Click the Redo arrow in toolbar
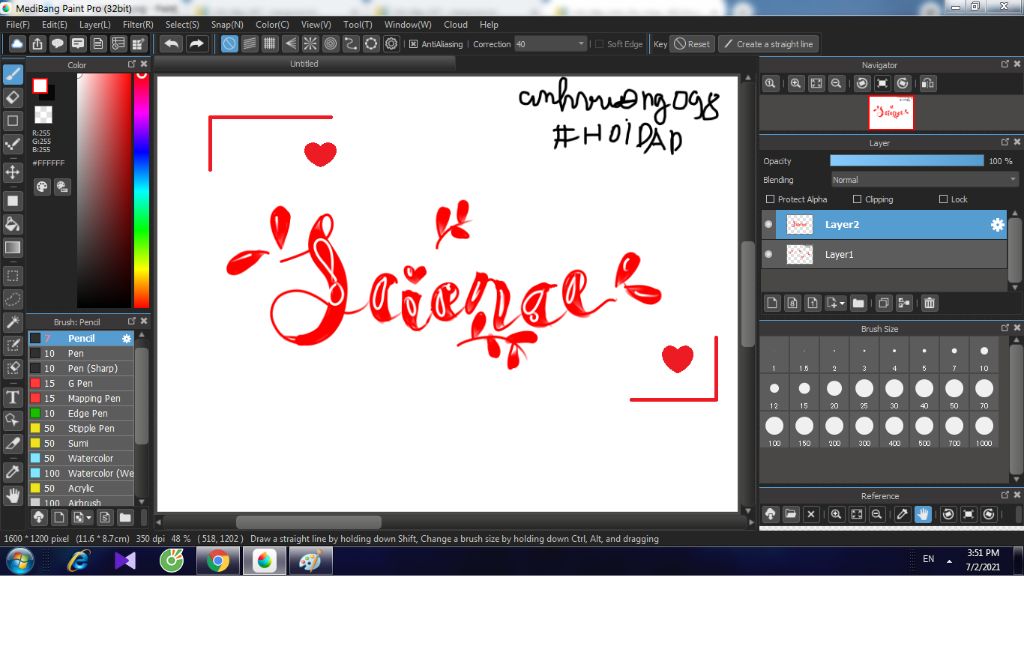The image size is (1024, 661). click(196, 44)
